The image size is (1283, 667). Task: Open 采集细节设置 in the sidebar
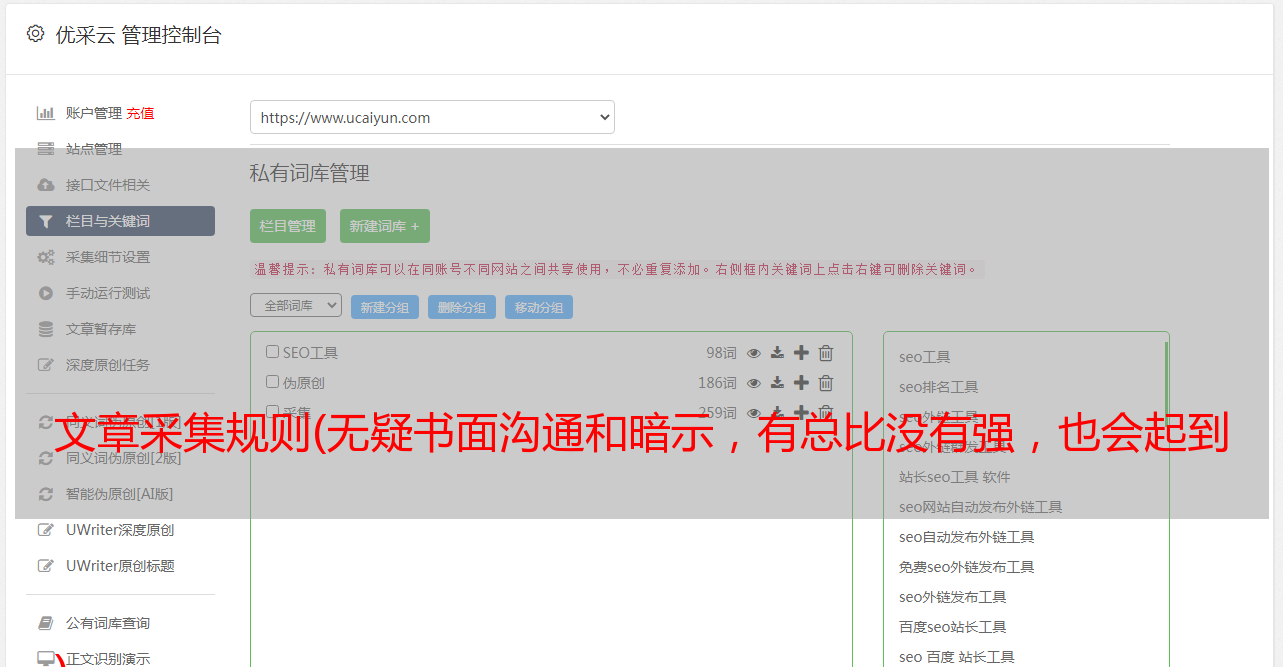[x=108, y=257]
